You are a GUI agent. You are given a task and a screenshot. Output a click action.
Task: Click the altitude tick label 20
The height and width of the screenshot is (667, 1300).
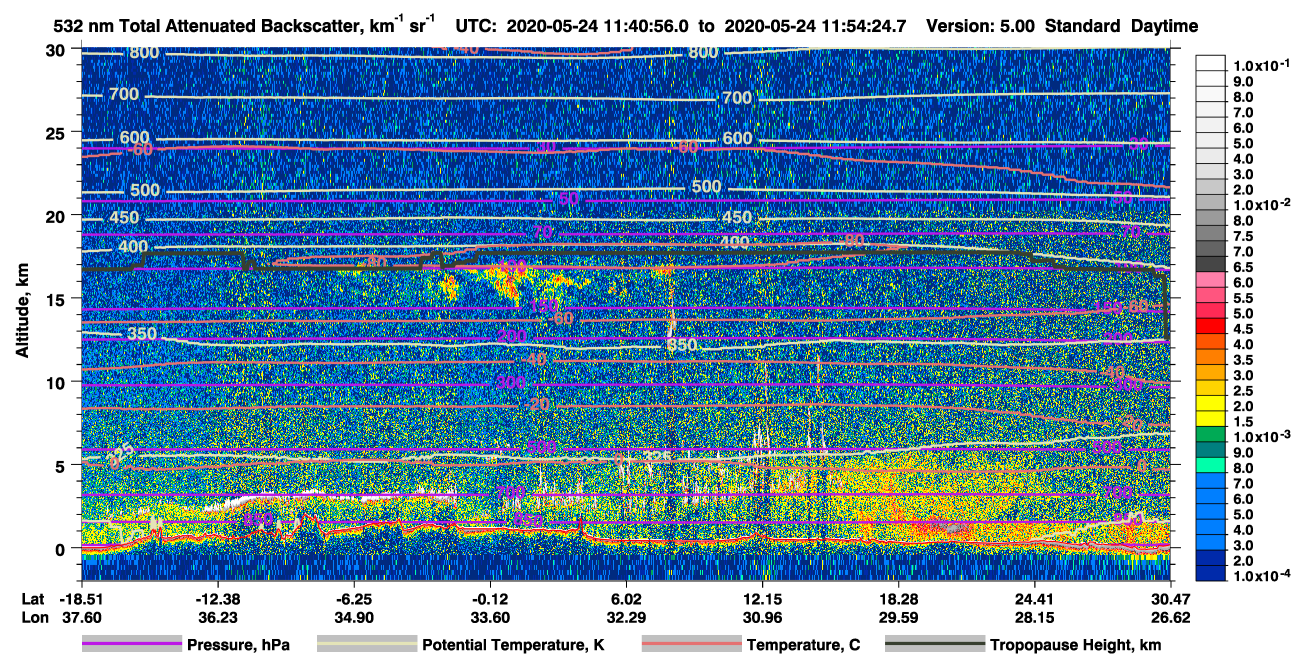click(x=57, y=215)
